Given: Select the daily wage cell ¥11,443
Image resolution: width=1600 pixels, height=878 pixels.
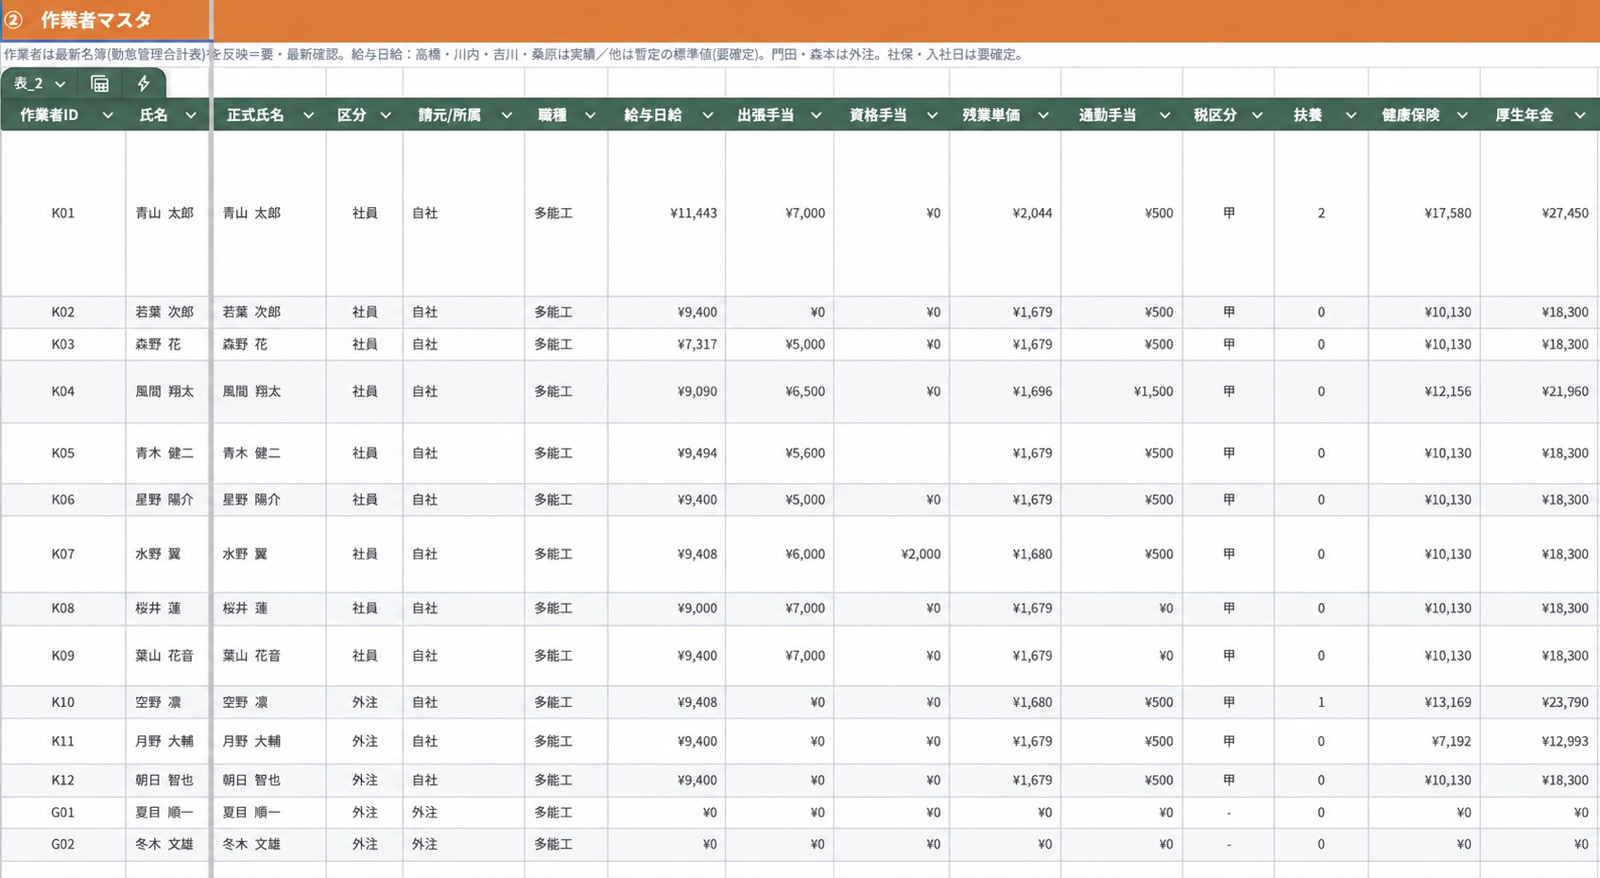Looking at the screenshot, I should (x=666, y=213).
